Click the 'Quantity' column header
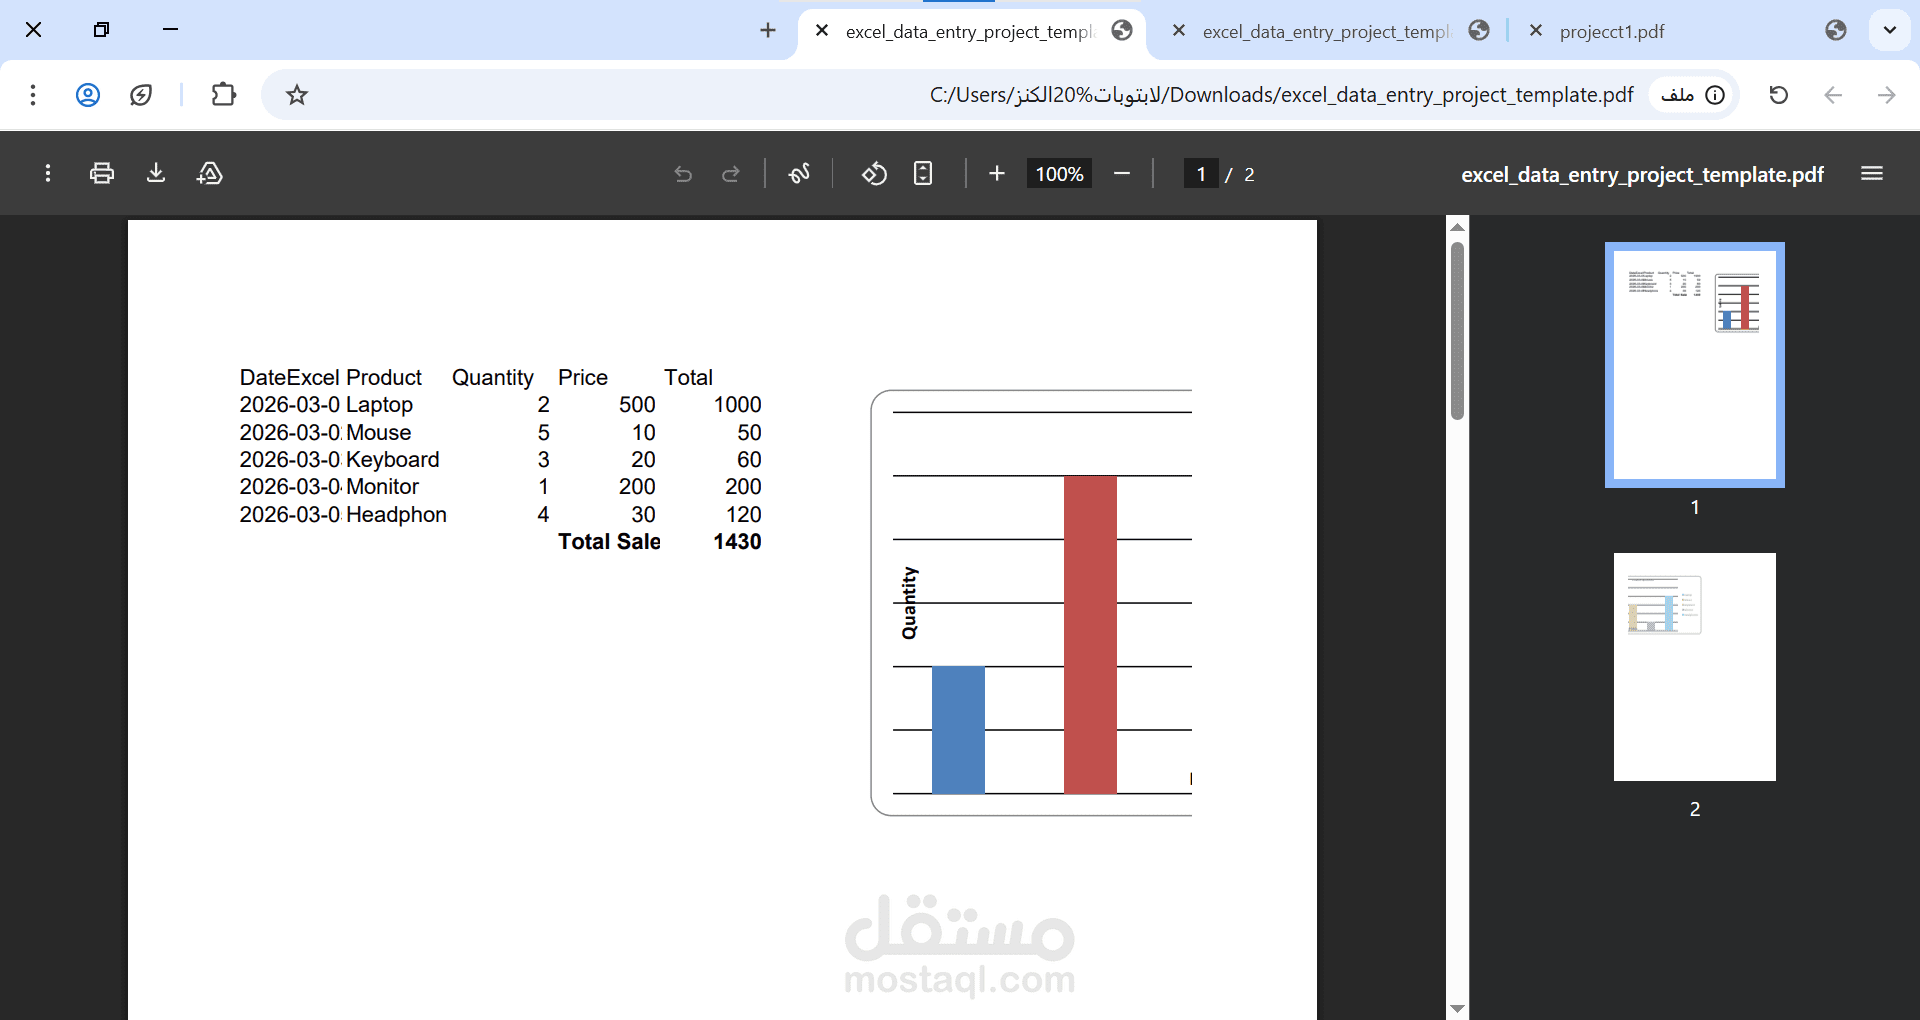The image size is (1920, 1020). click(x=492, y=378)
